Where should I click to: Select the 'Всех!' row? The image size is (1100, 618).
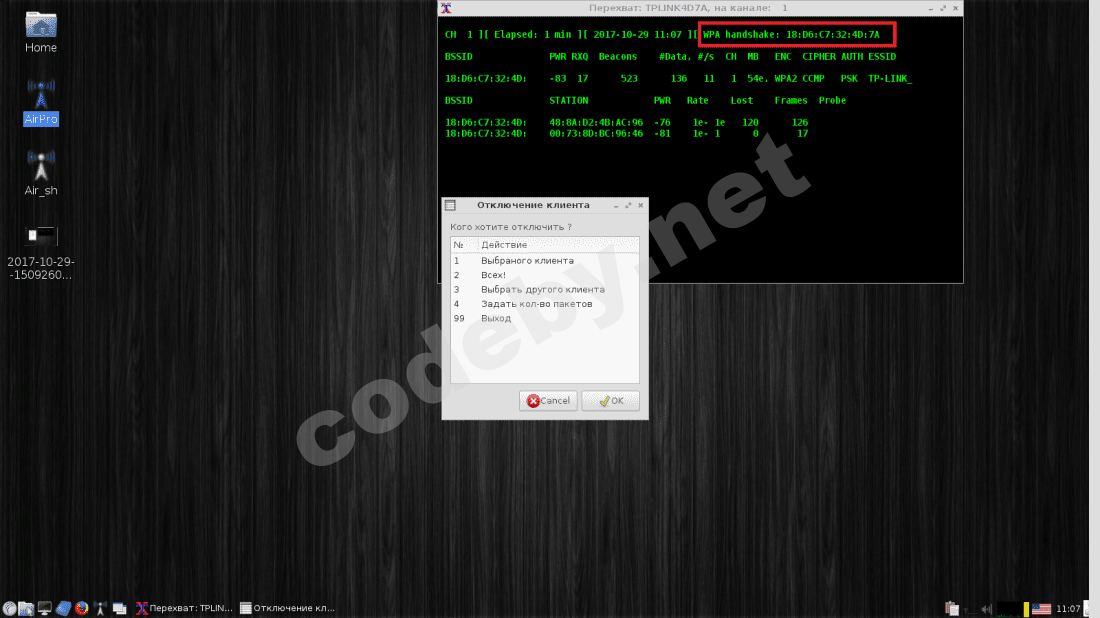[x=544, y=275]
